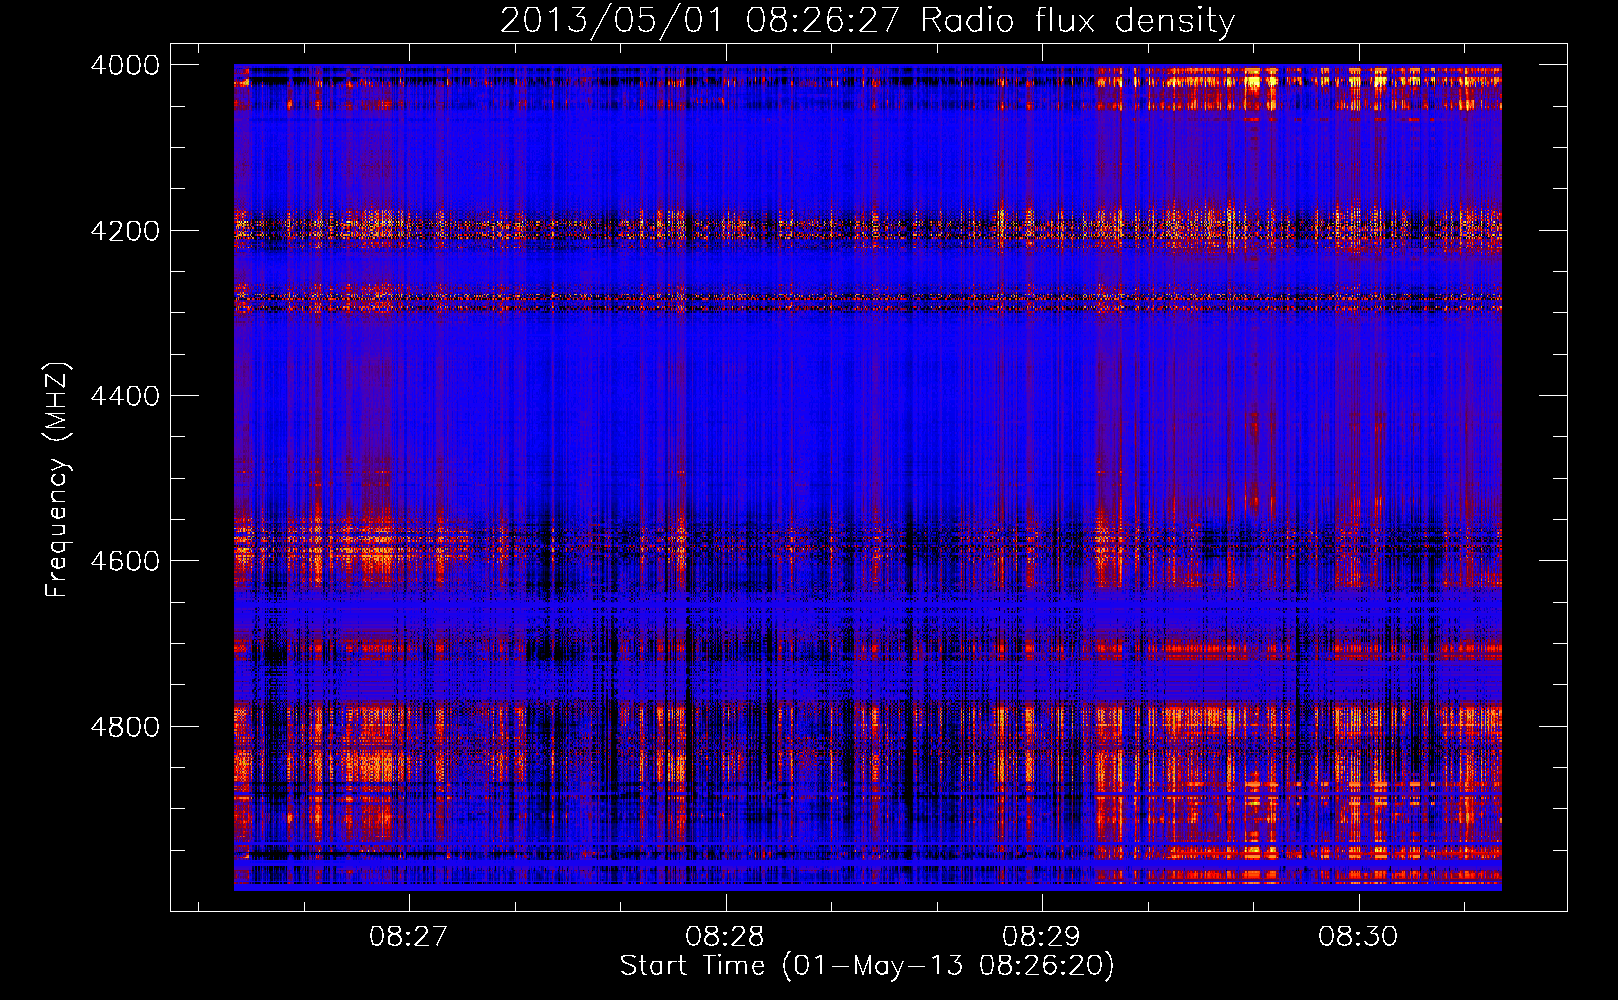The height and width of the screenshot is (1000, 1618).
Task: Click the 08:27 time tick label
Action: [x=408, y=936]
